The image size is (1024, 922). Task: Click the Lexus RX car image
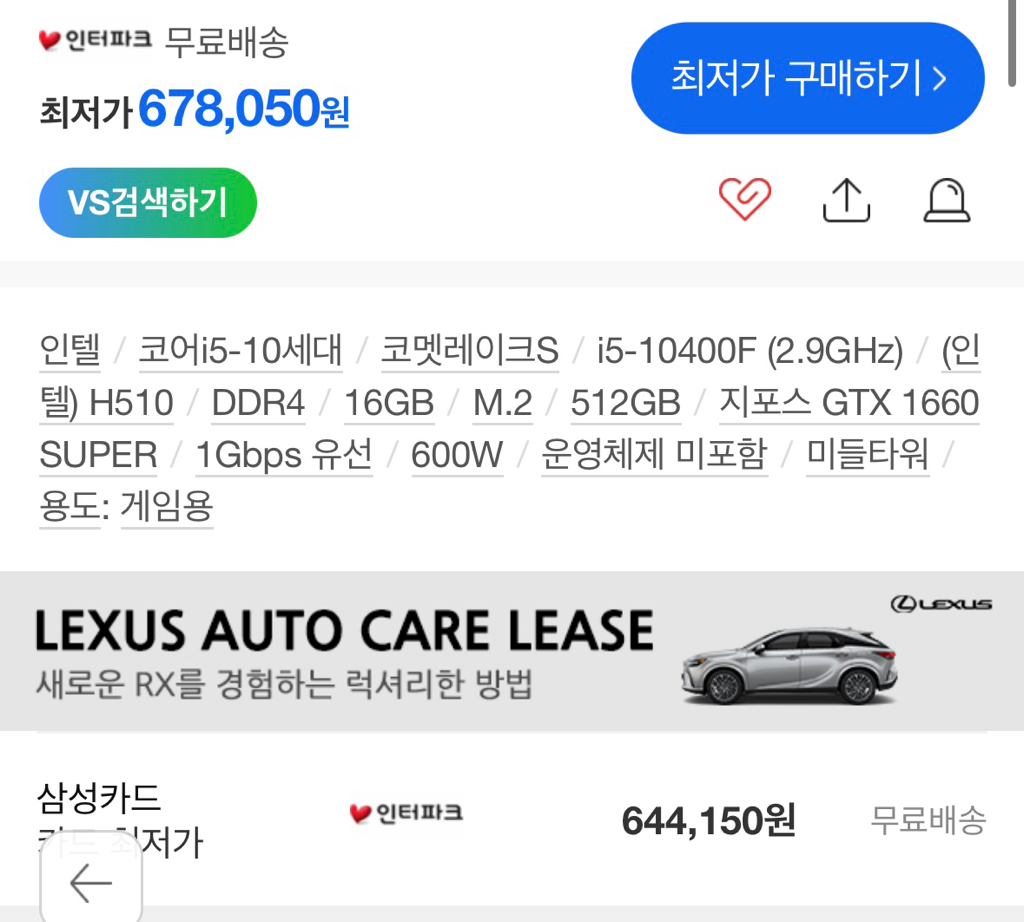tap(790, 666)
